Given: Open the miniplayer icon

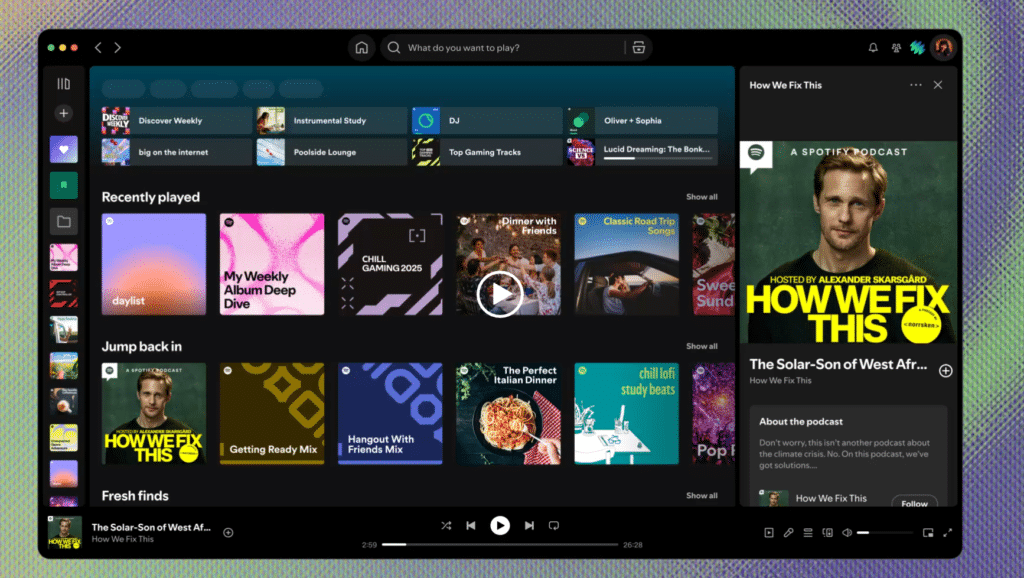Looking at the screenshot, I should click(928, 533).
